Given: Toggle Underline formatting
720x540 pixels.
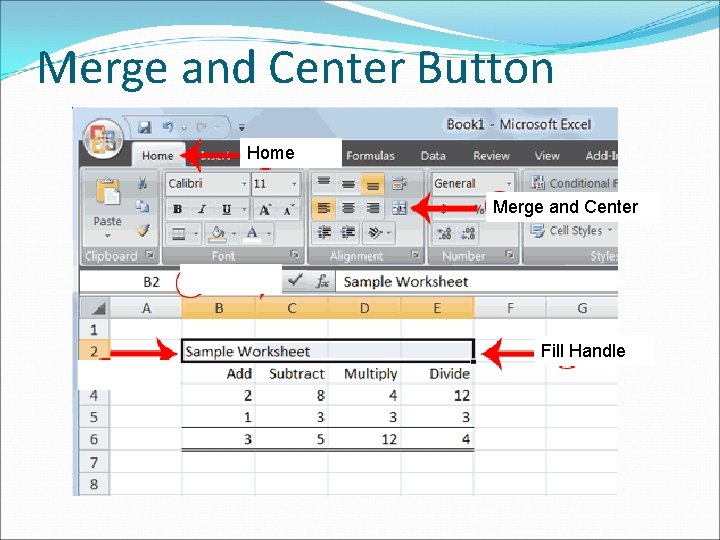Looking at the screenshot, I should (226, 209).
